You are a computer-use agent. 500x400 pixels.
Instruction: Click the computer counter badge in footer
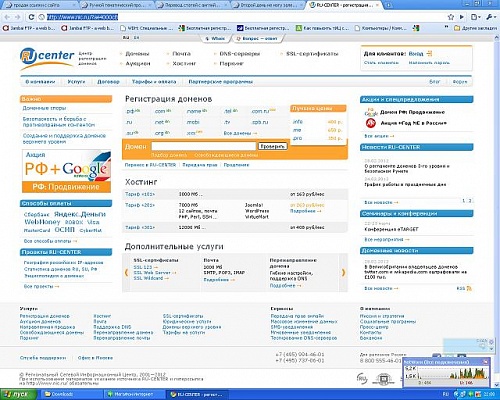pyautogui.click(x=383, y=379)
